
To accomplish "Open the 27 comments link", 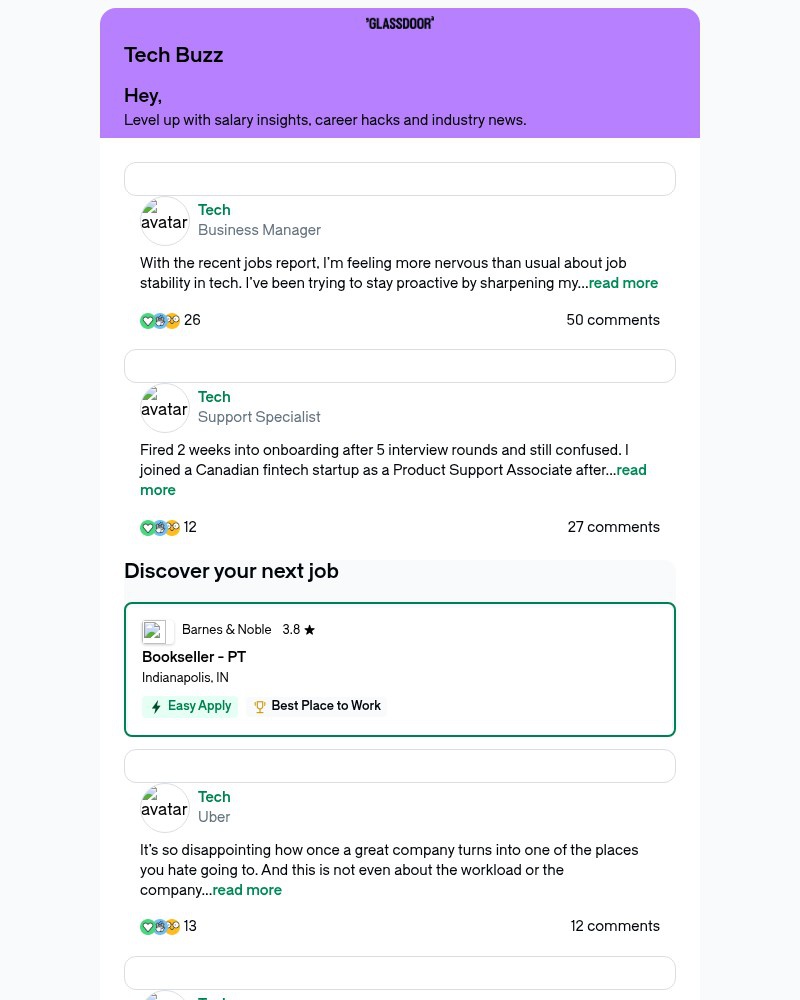I will pos(613,527).
